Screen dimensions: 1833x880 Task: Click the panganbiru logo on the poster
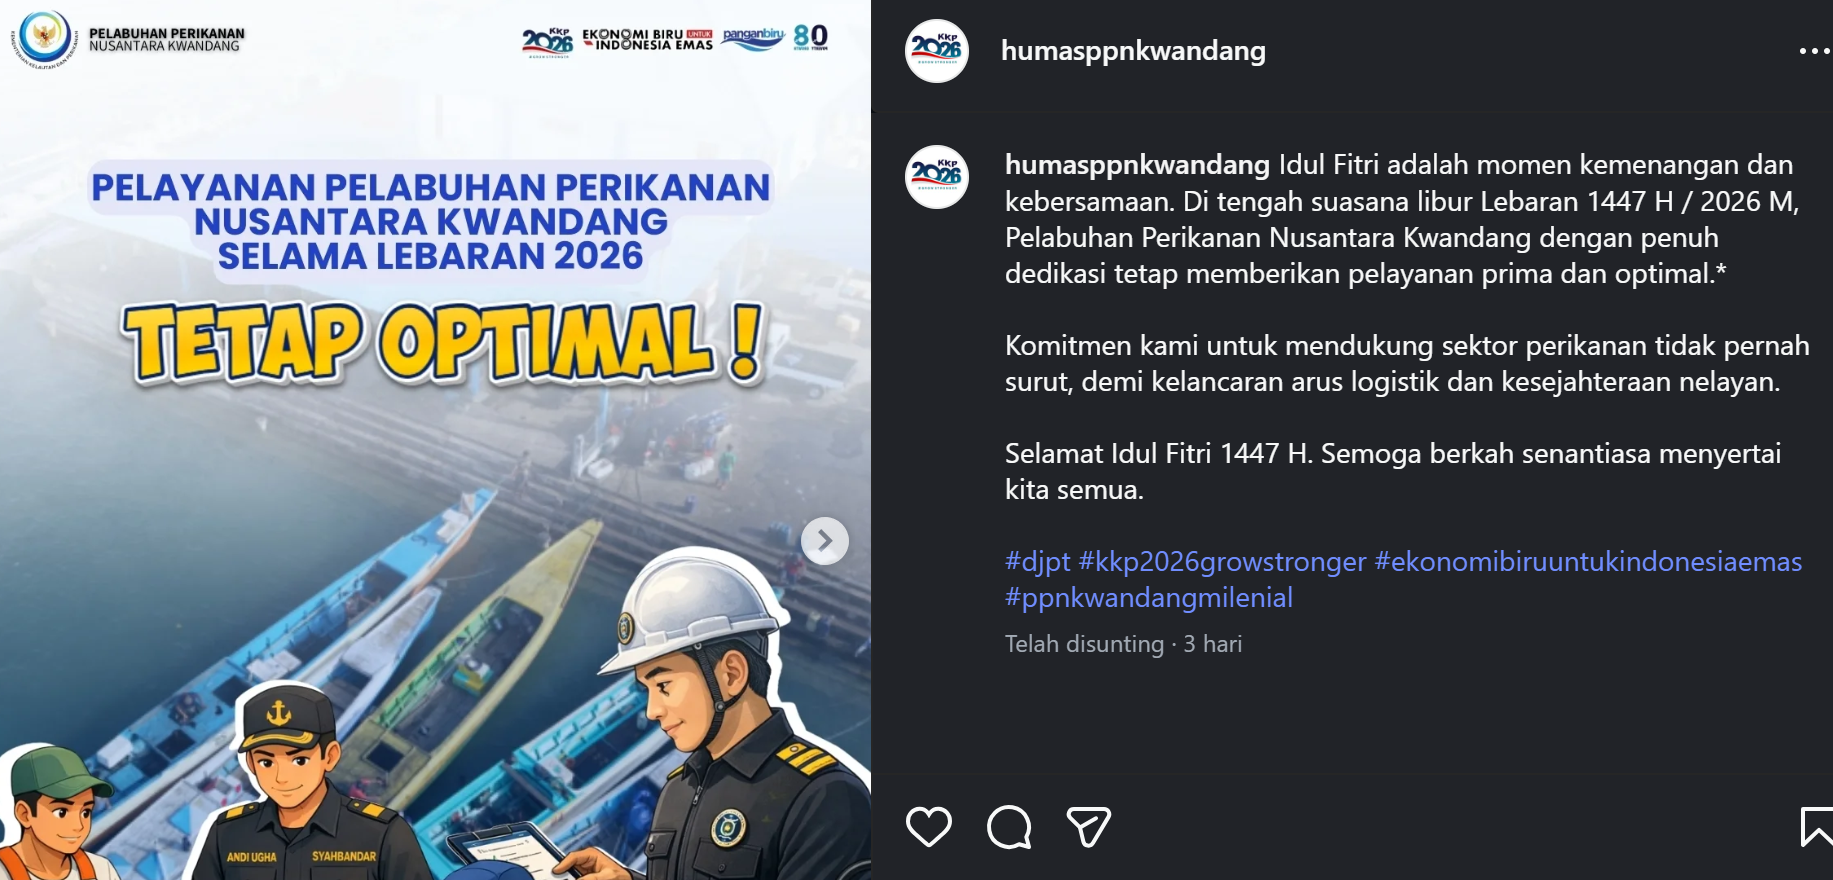click(753, 39)
